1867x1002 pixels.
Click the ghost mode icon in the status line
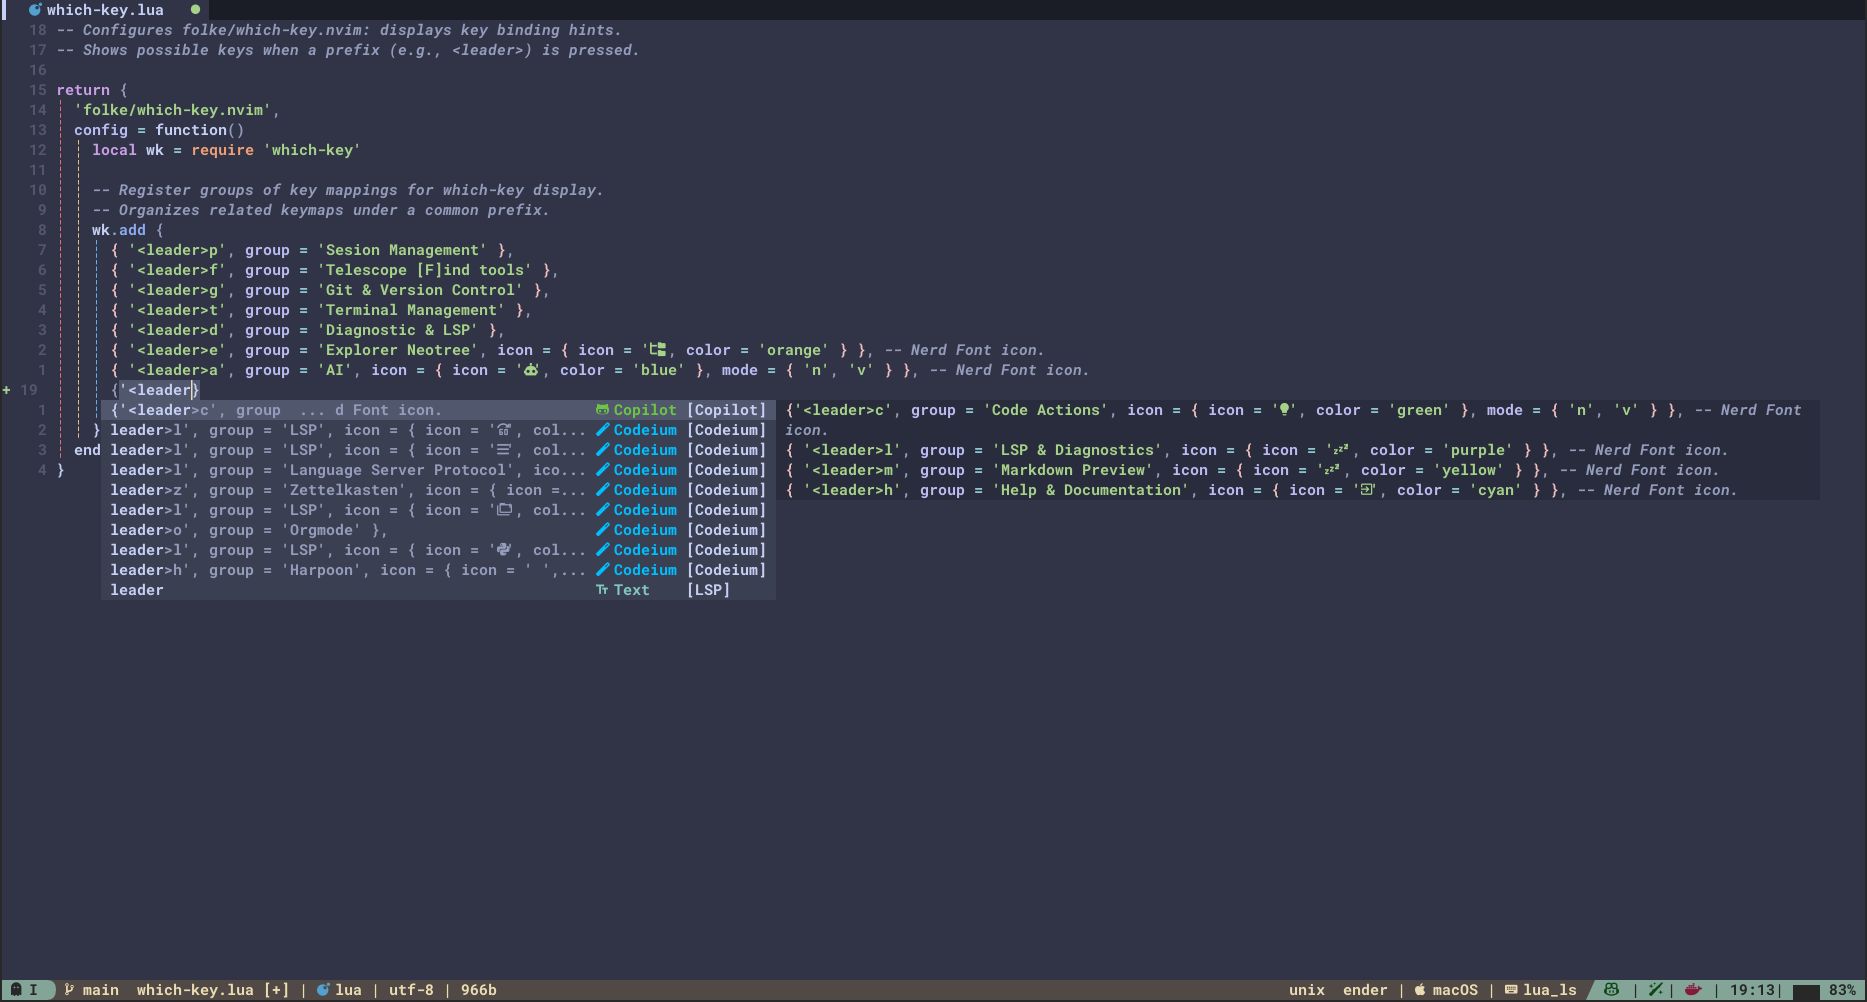(x=16, y=990)
